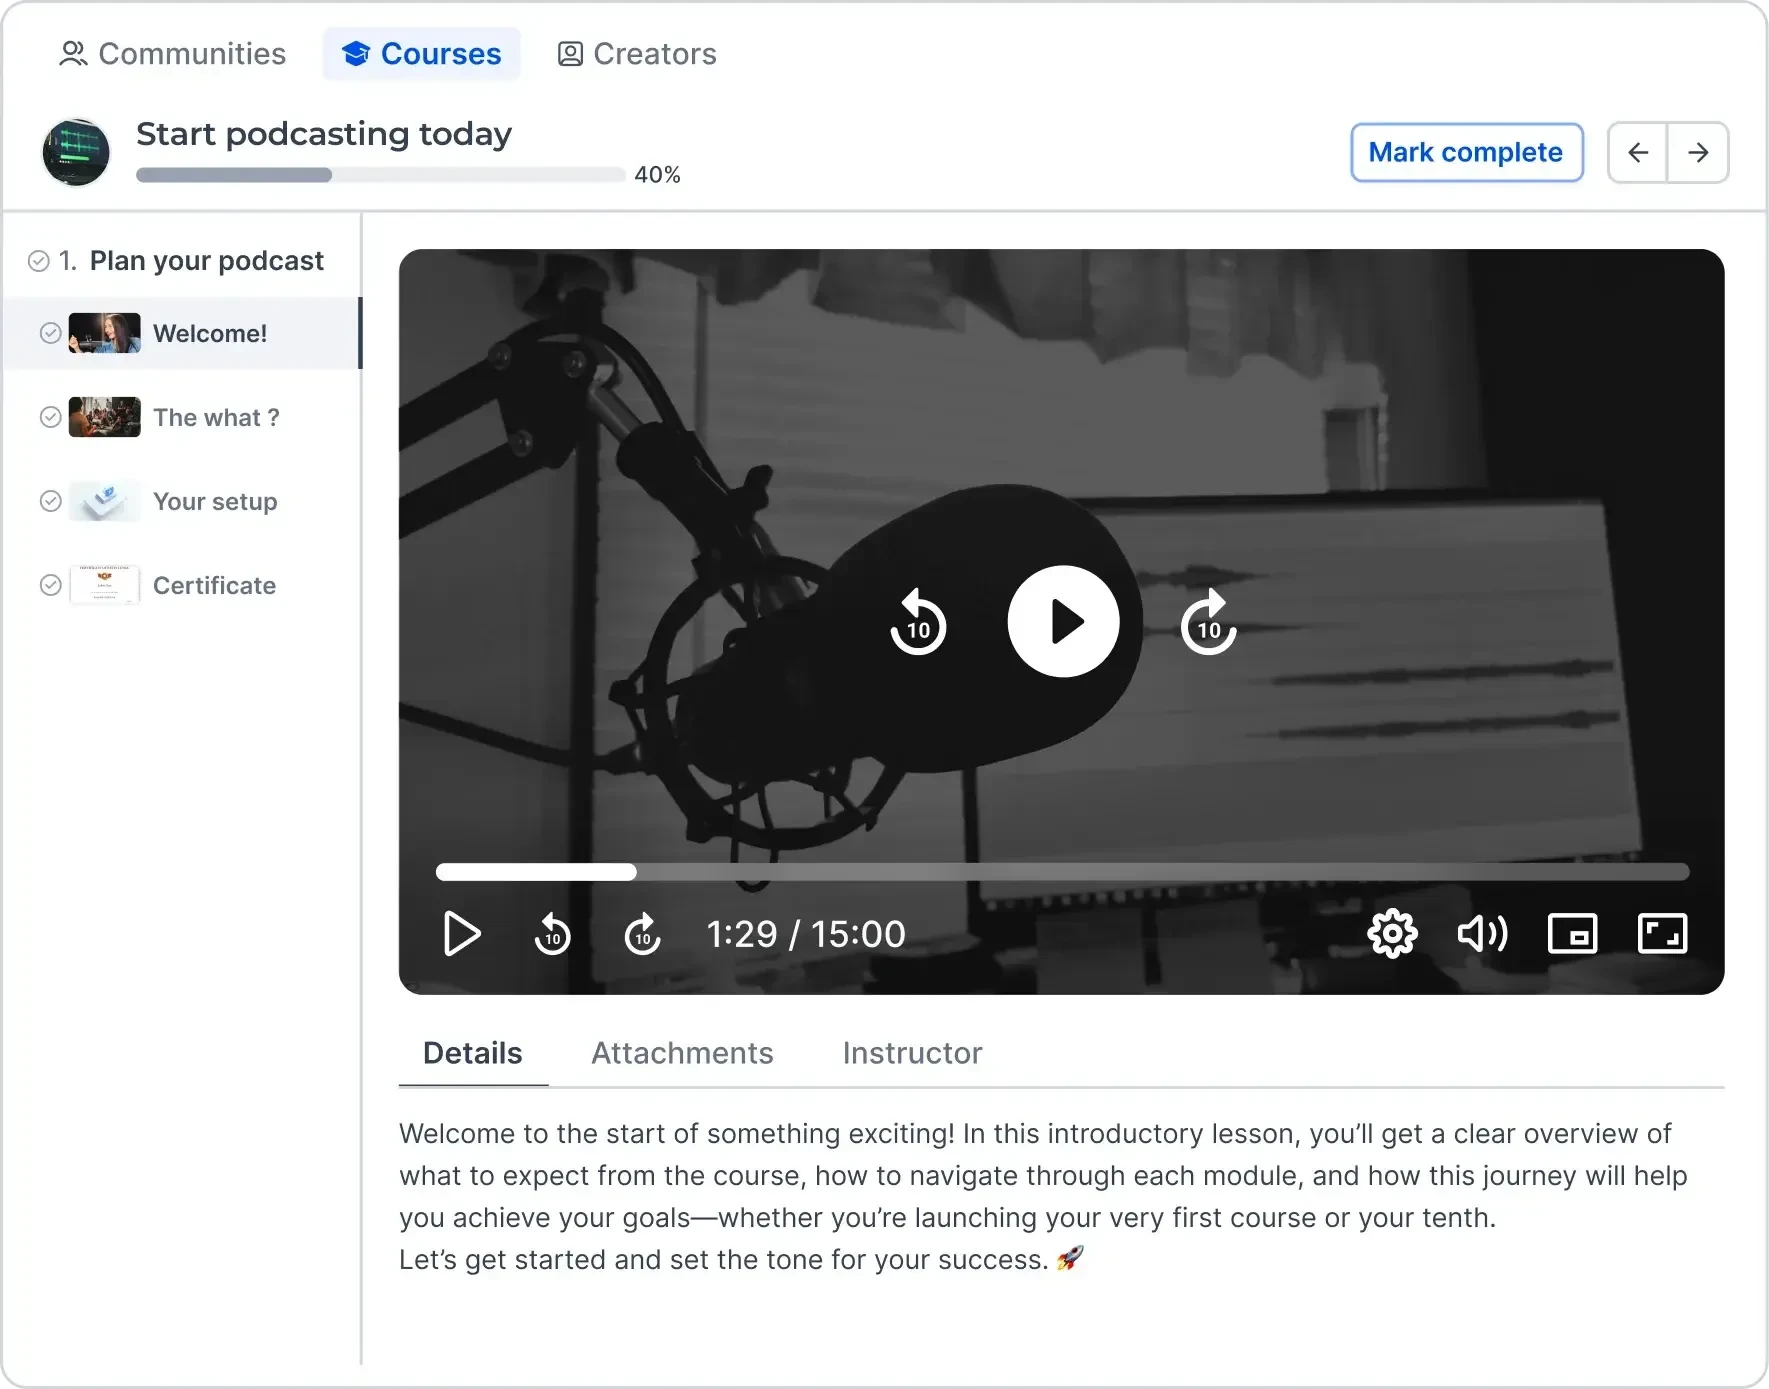Toggle The what ? lesson completion check
The height and width of the screenshot is (1389, 1769).
pos(50,417)
